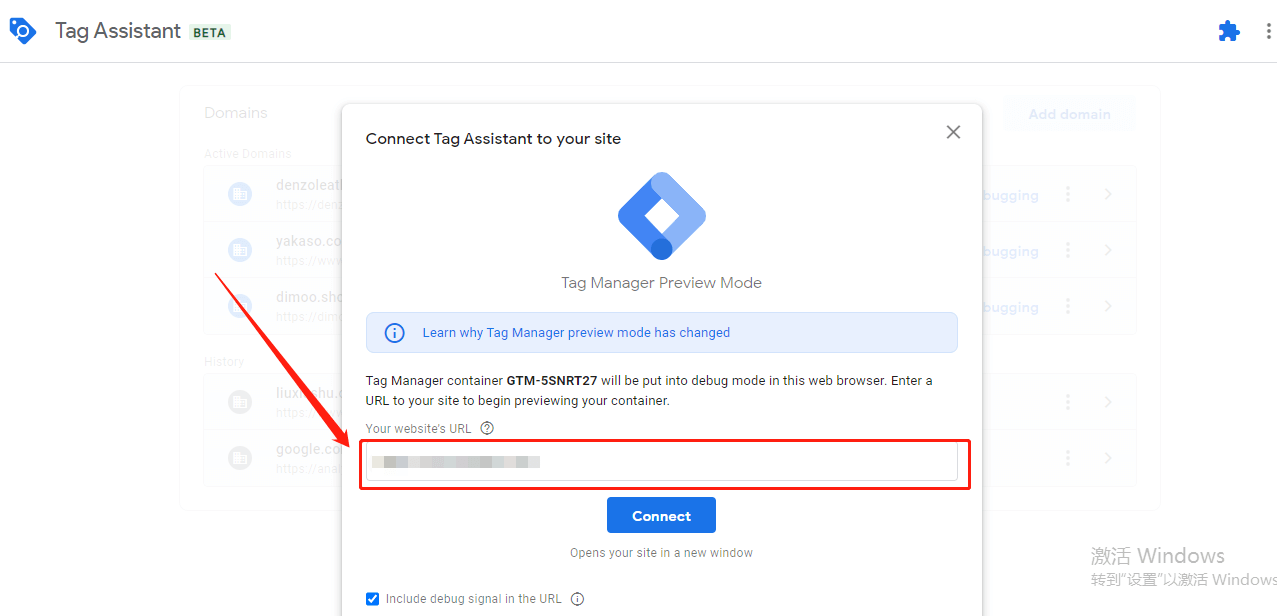Click the 'google.co' history entry text
Screen dimensions: 1277x616
pos(309,449)
